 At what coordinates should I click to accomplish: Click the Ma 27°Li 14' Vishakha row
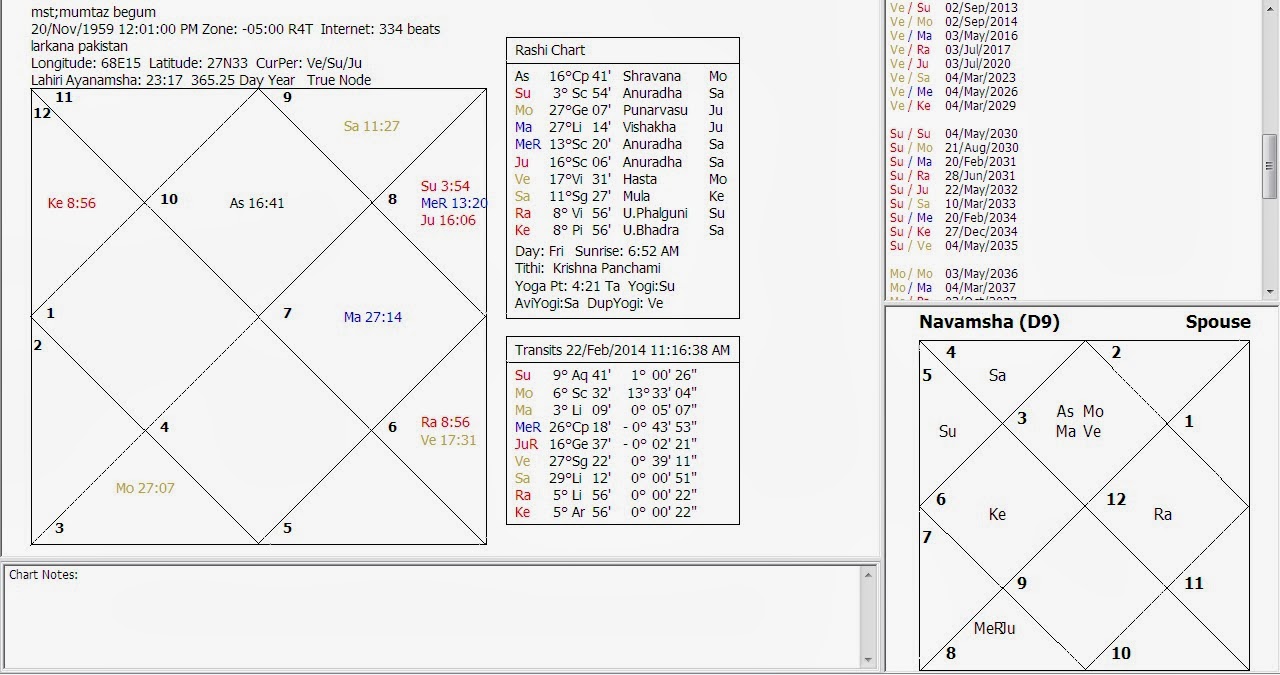coord(621,127)
